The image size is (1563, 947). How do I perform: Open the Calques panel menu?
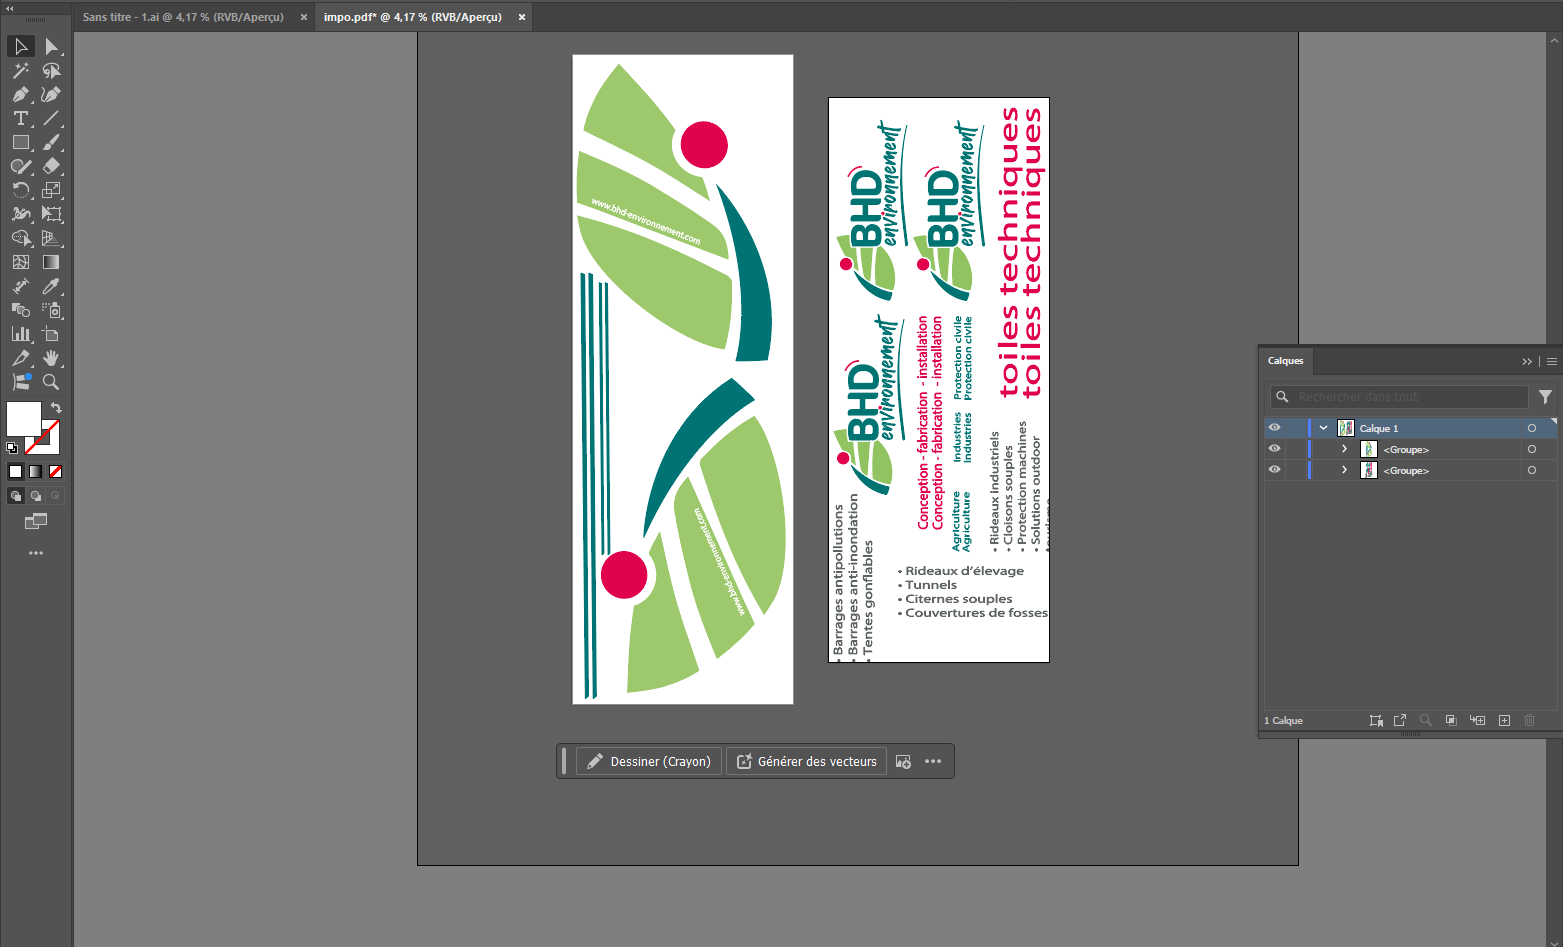[1551, 361]
